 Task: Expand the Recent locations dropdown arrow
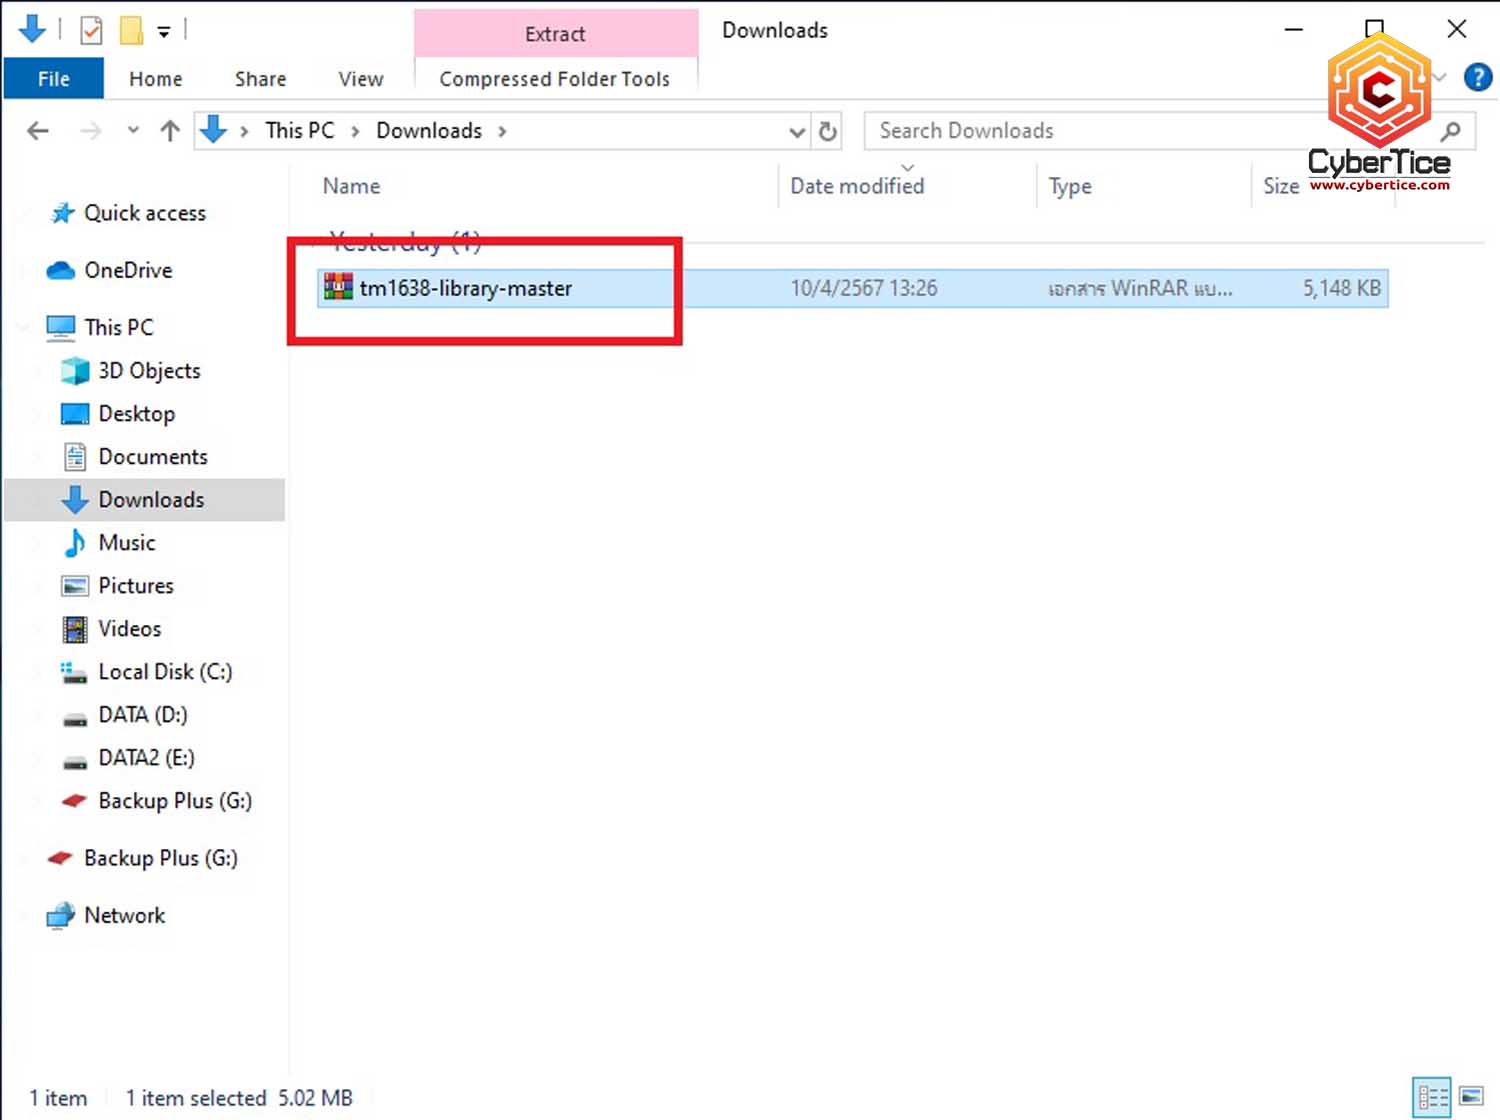pyautogui.click(x=133, y=131)
